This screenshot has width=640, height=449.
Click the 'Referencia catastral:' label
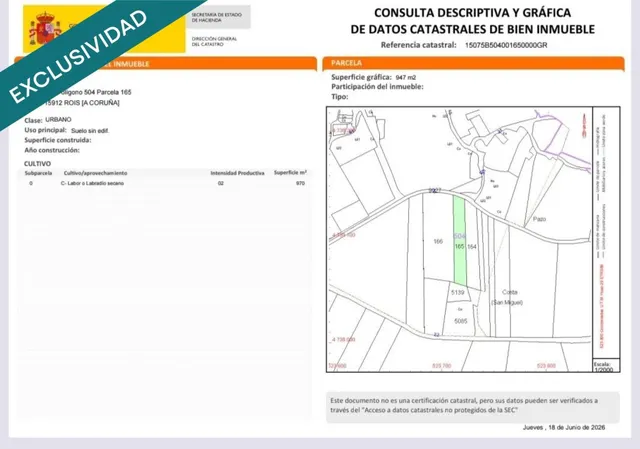(x=418, y=45)
